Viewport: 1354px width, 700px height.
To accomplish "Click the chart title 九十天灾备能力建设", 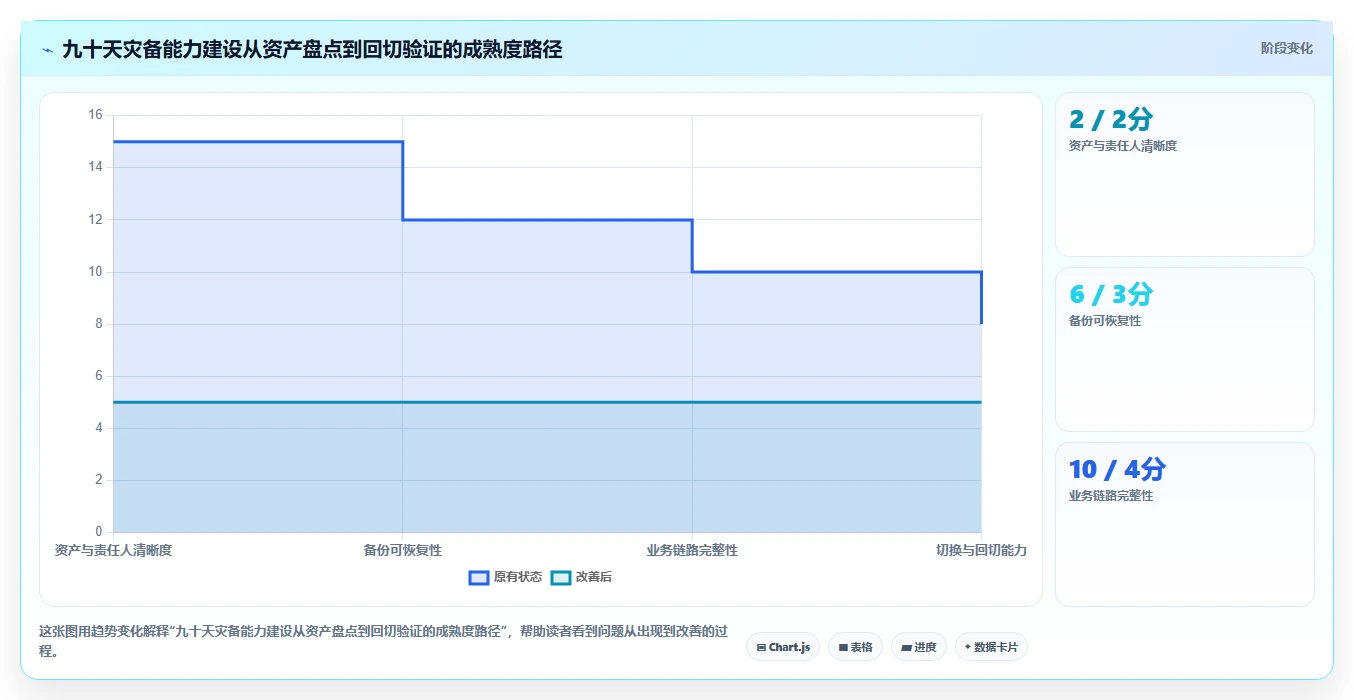I will [312, 49].
